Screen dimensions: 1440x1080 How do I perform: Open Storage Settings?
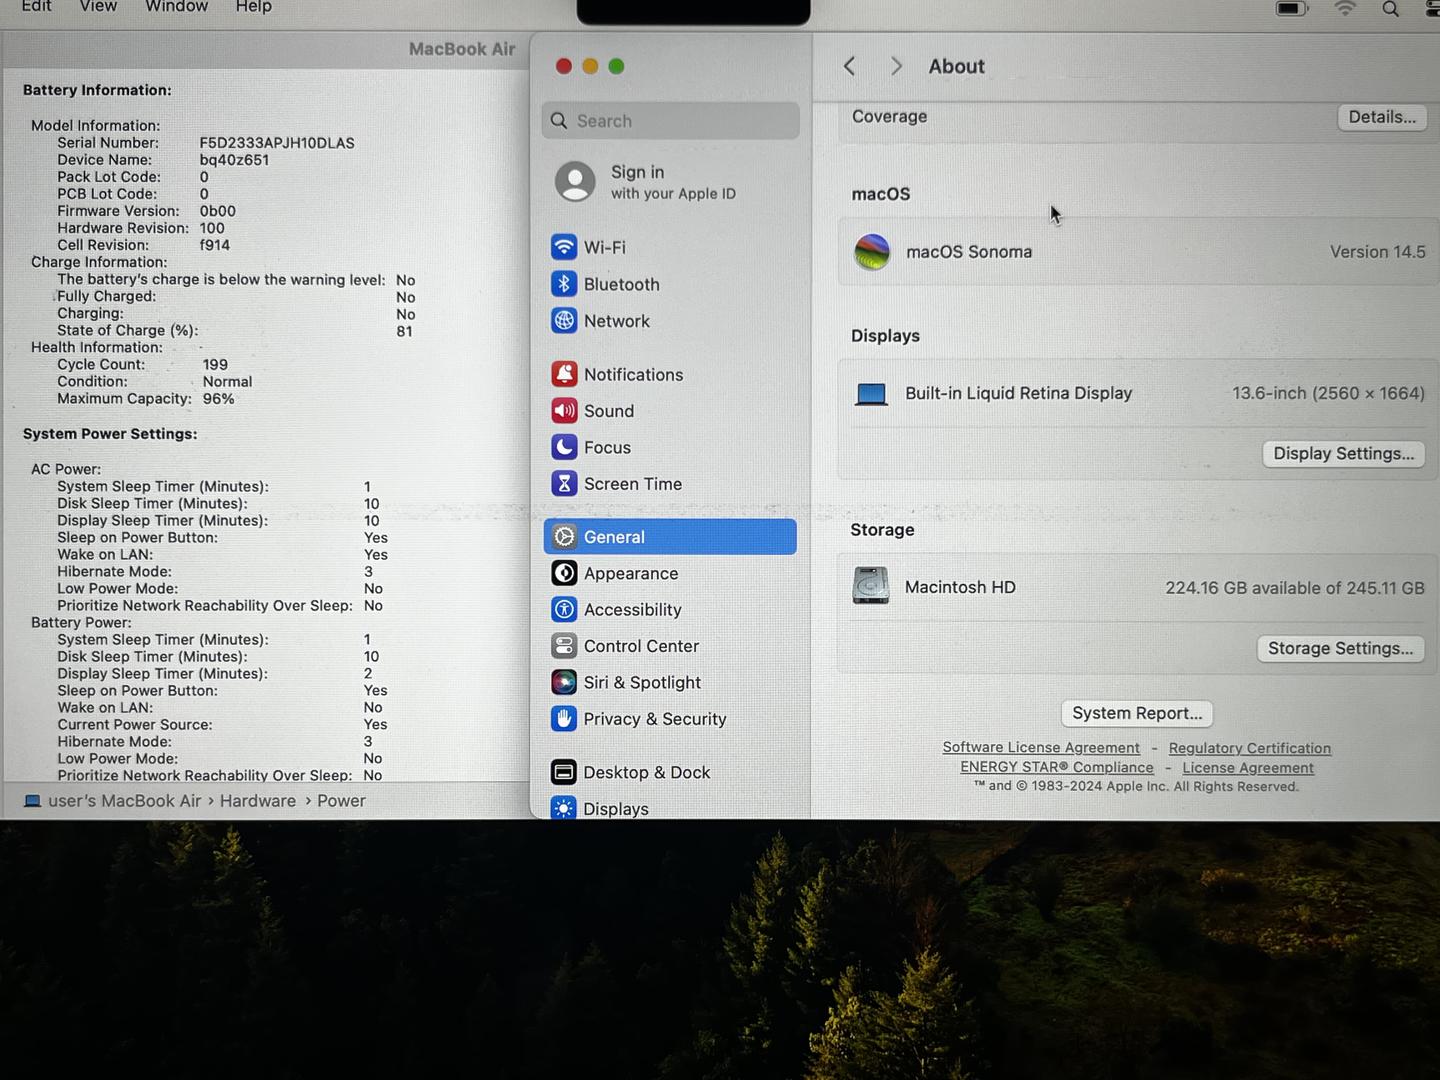point(1341,648)
